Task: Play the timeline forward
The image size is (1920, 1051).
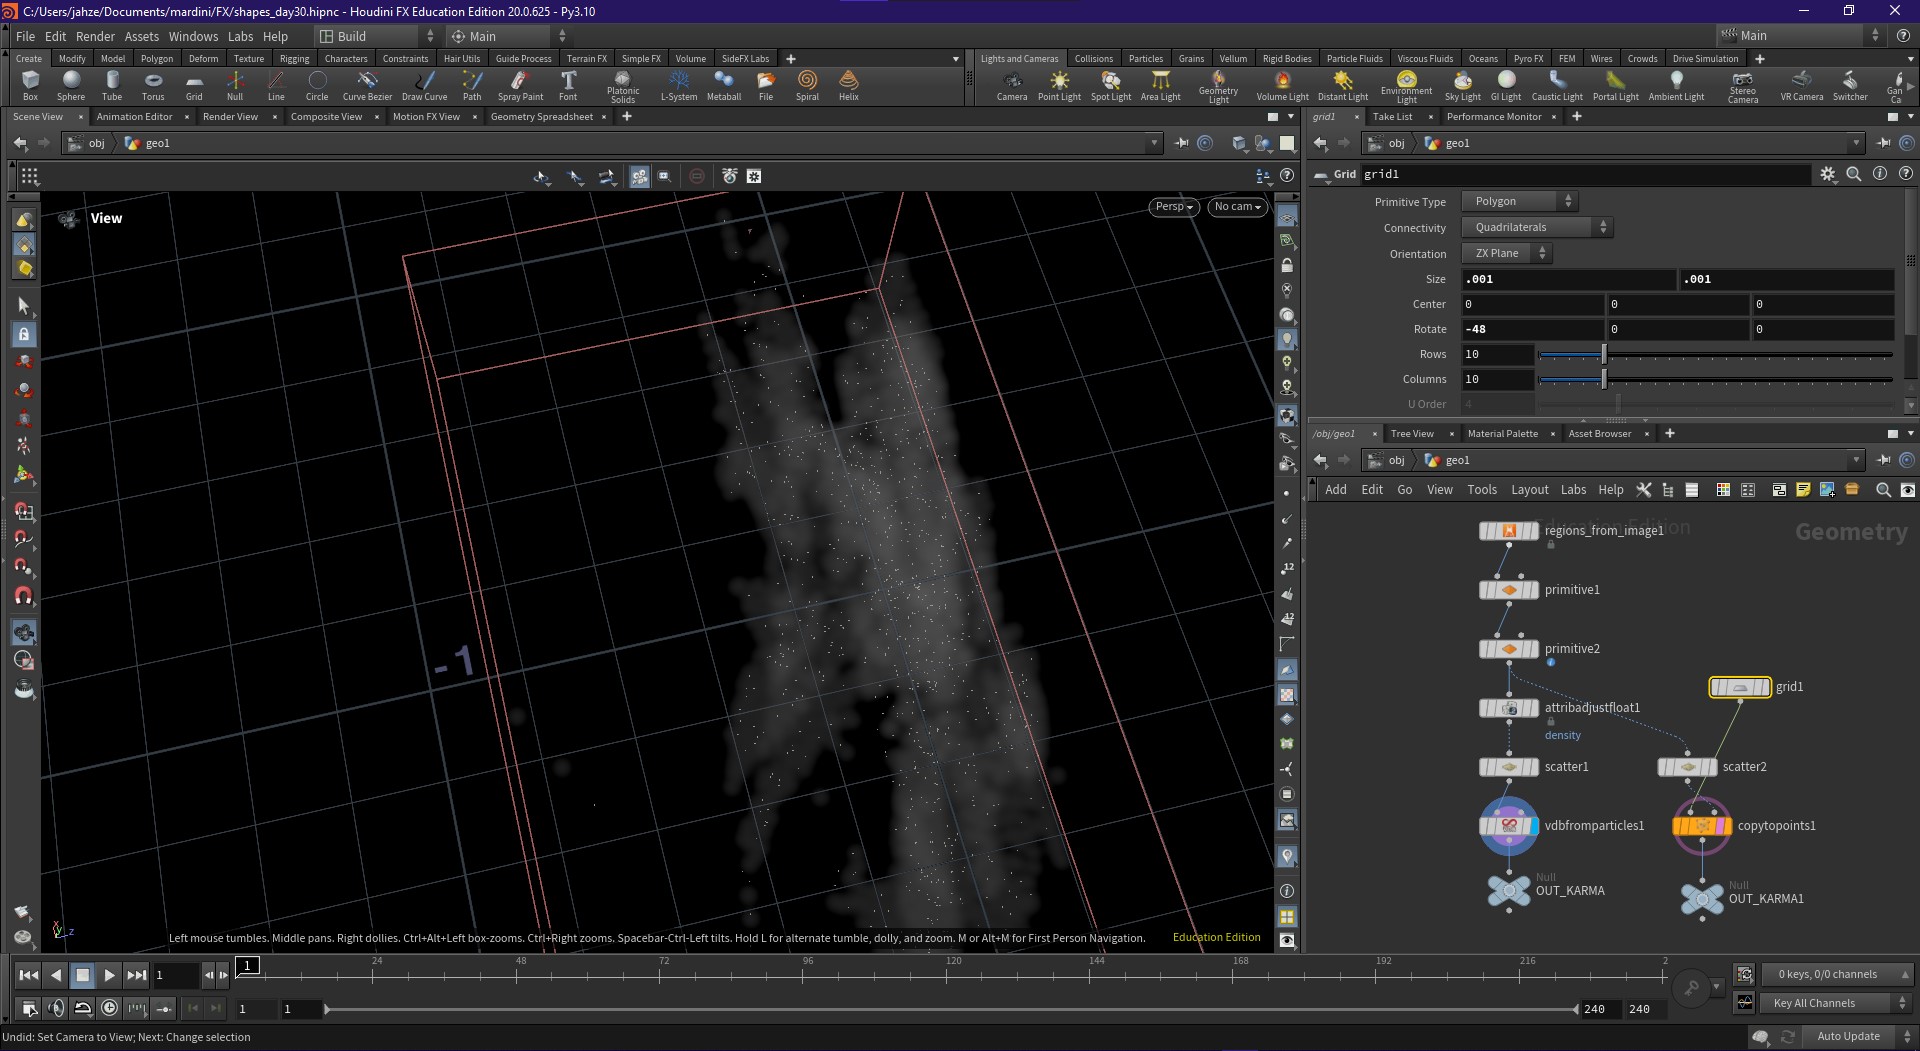Action: (110, 975)
